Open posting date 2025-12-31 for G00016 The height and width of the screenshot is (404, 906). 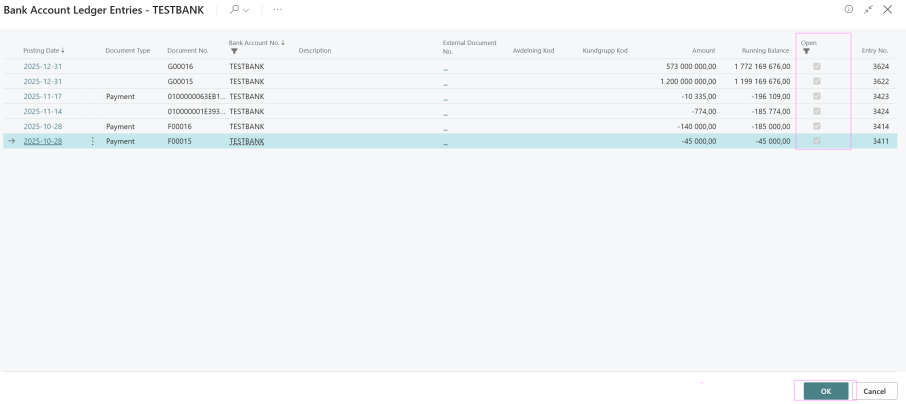[x=43, y=66]
